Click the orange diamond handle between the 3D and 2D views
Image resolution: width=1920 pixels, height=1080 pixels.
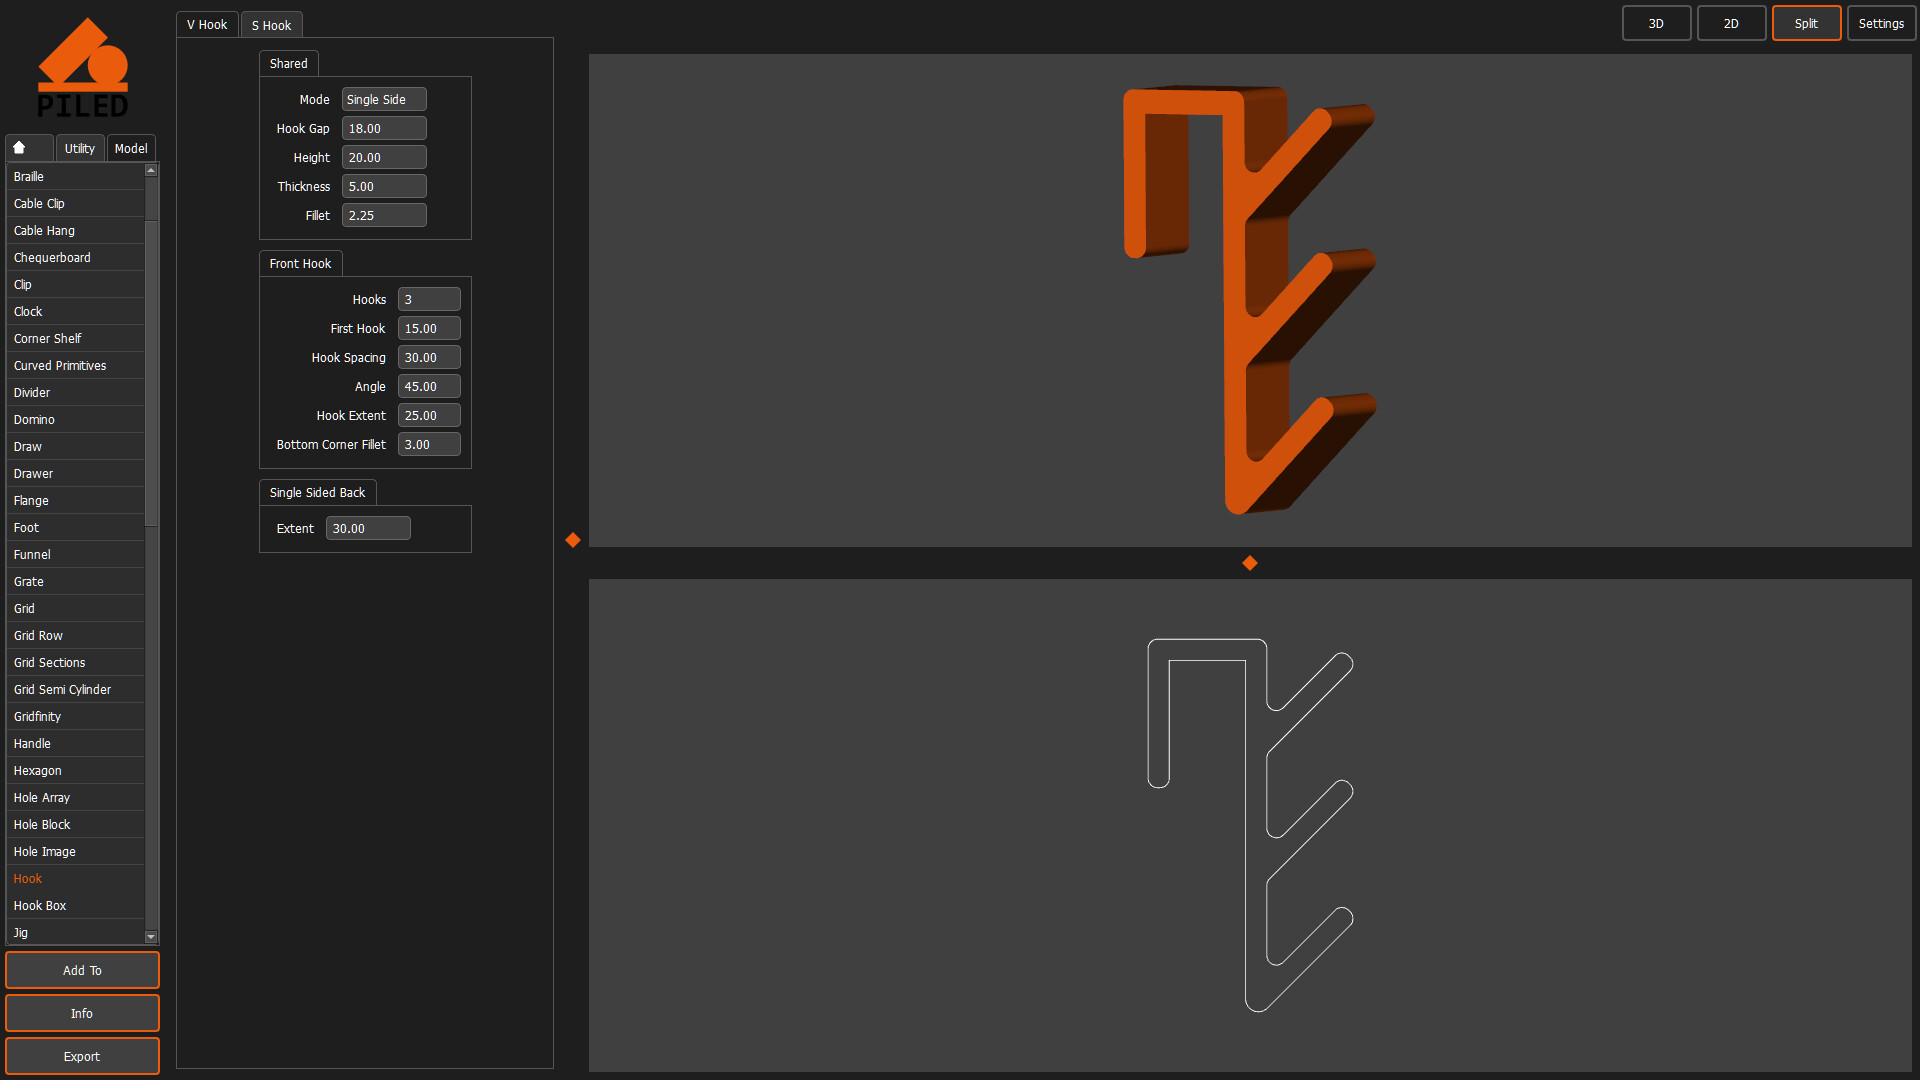[1250, 563]
